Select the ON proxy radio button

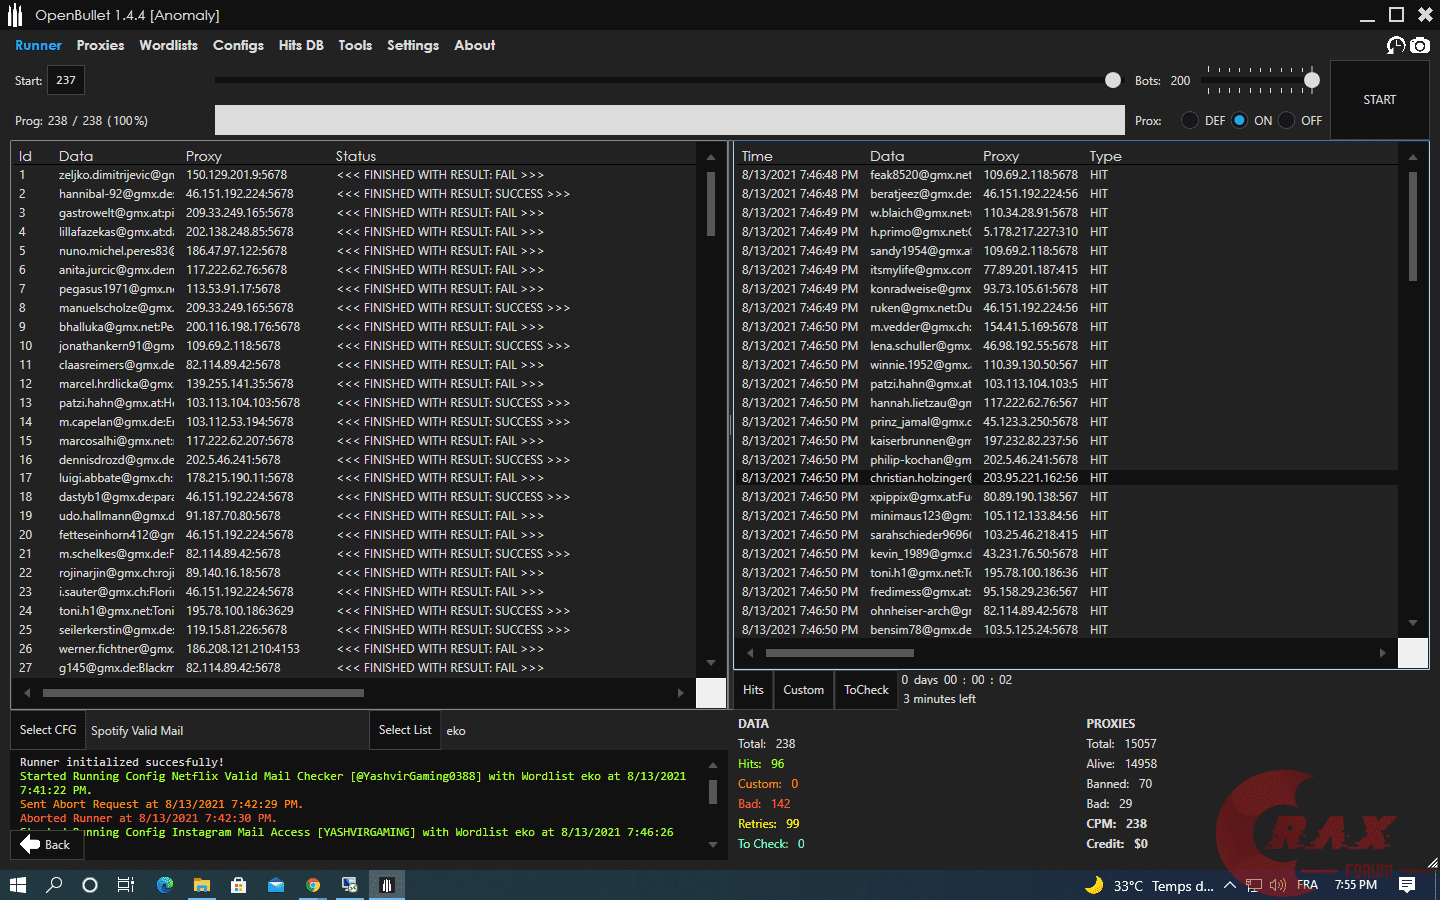[1240, 120]
